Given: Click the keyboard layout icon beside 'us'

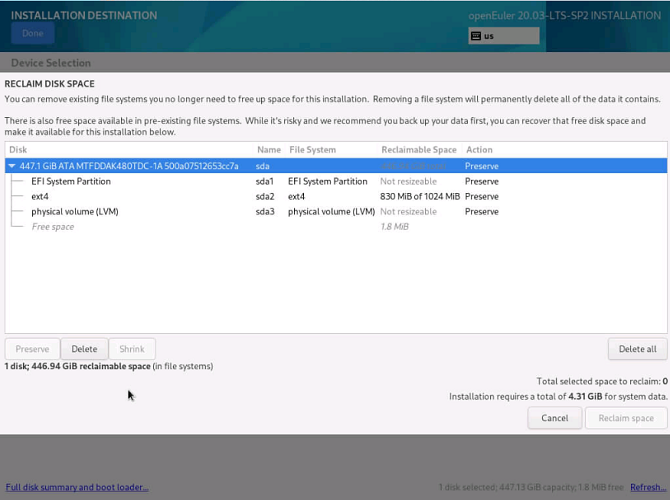Looking at the screenshot, I should tap(476, 36).
